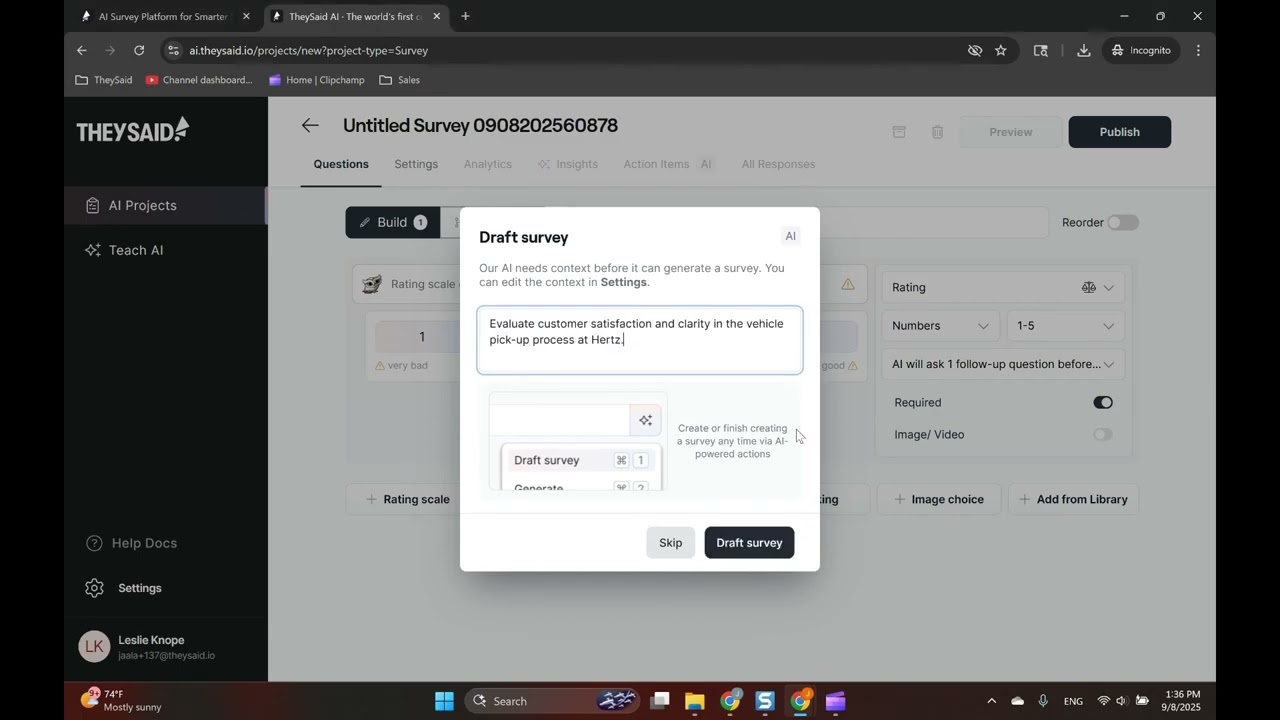Click site info icon in address bar
The height and width of the screenshot is (720, 1280).
174,50
